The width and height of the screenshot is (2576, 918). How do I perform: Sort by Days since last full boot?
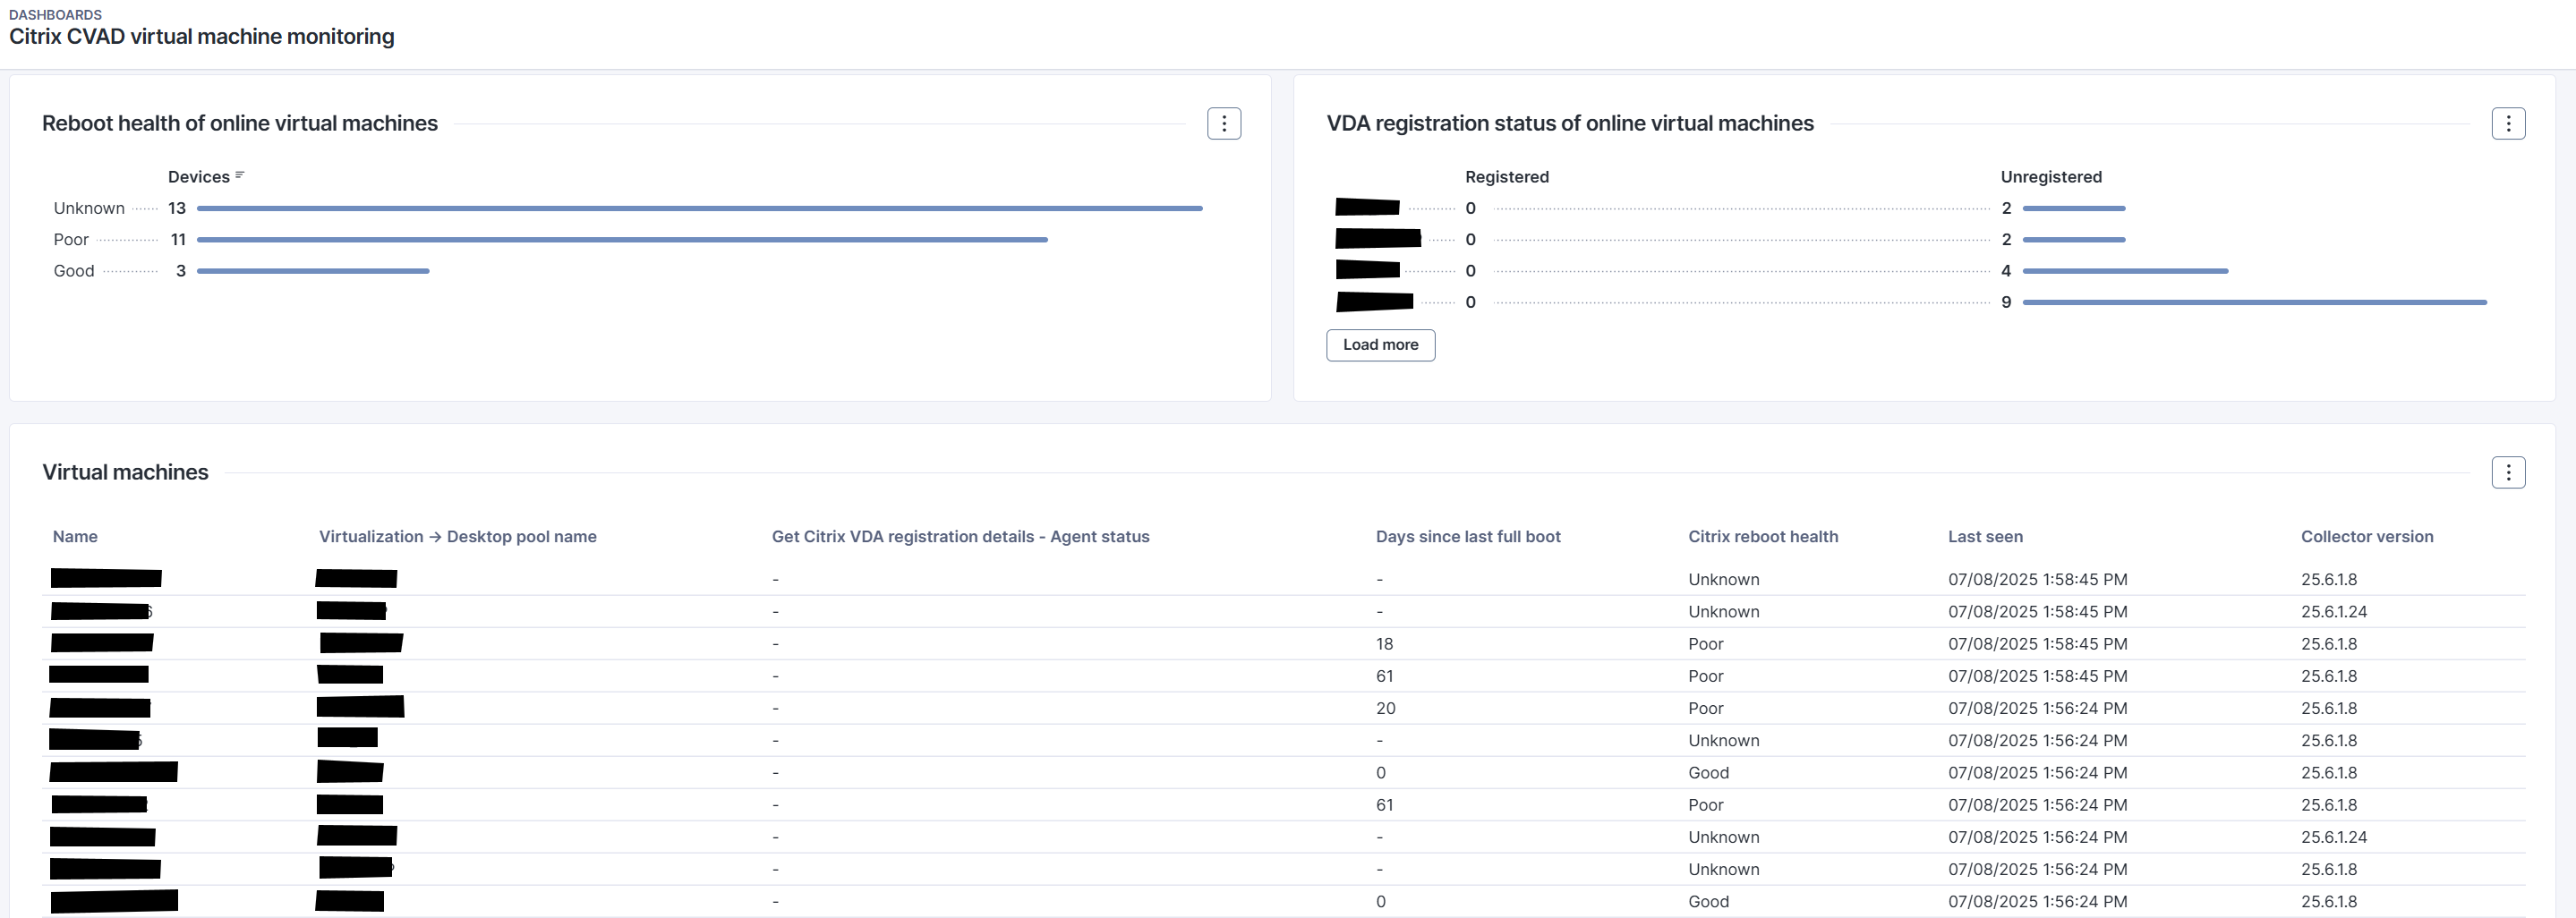1467,536
